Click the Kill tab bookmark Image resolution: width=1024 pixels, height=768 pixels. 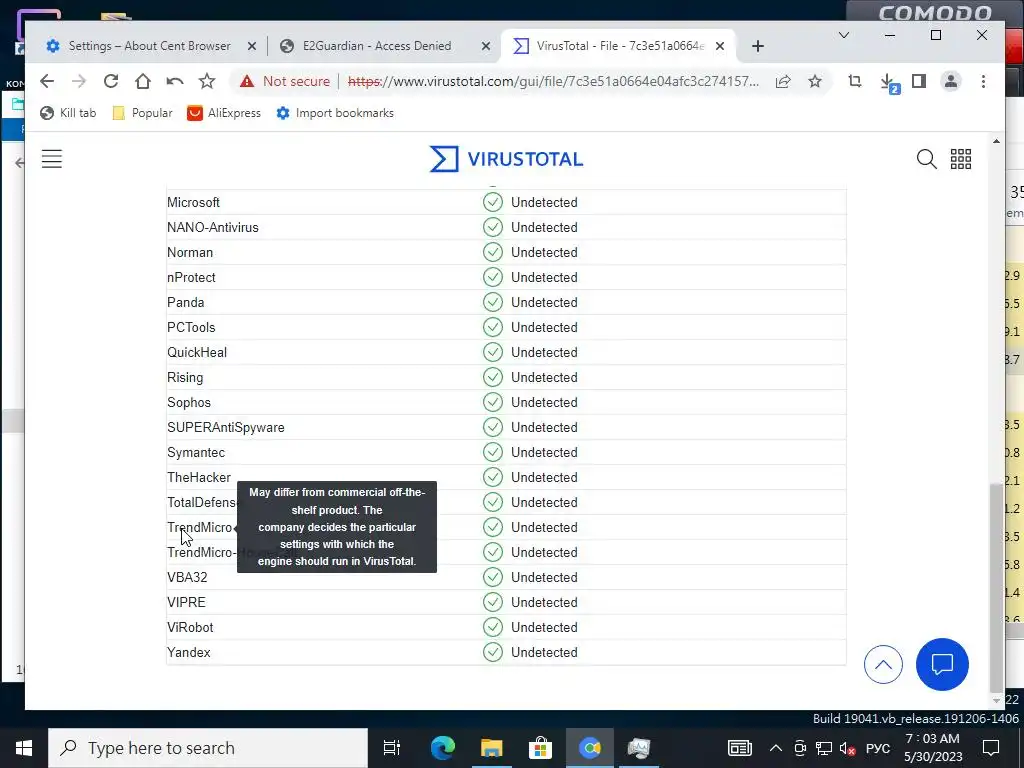click(68, 113)
